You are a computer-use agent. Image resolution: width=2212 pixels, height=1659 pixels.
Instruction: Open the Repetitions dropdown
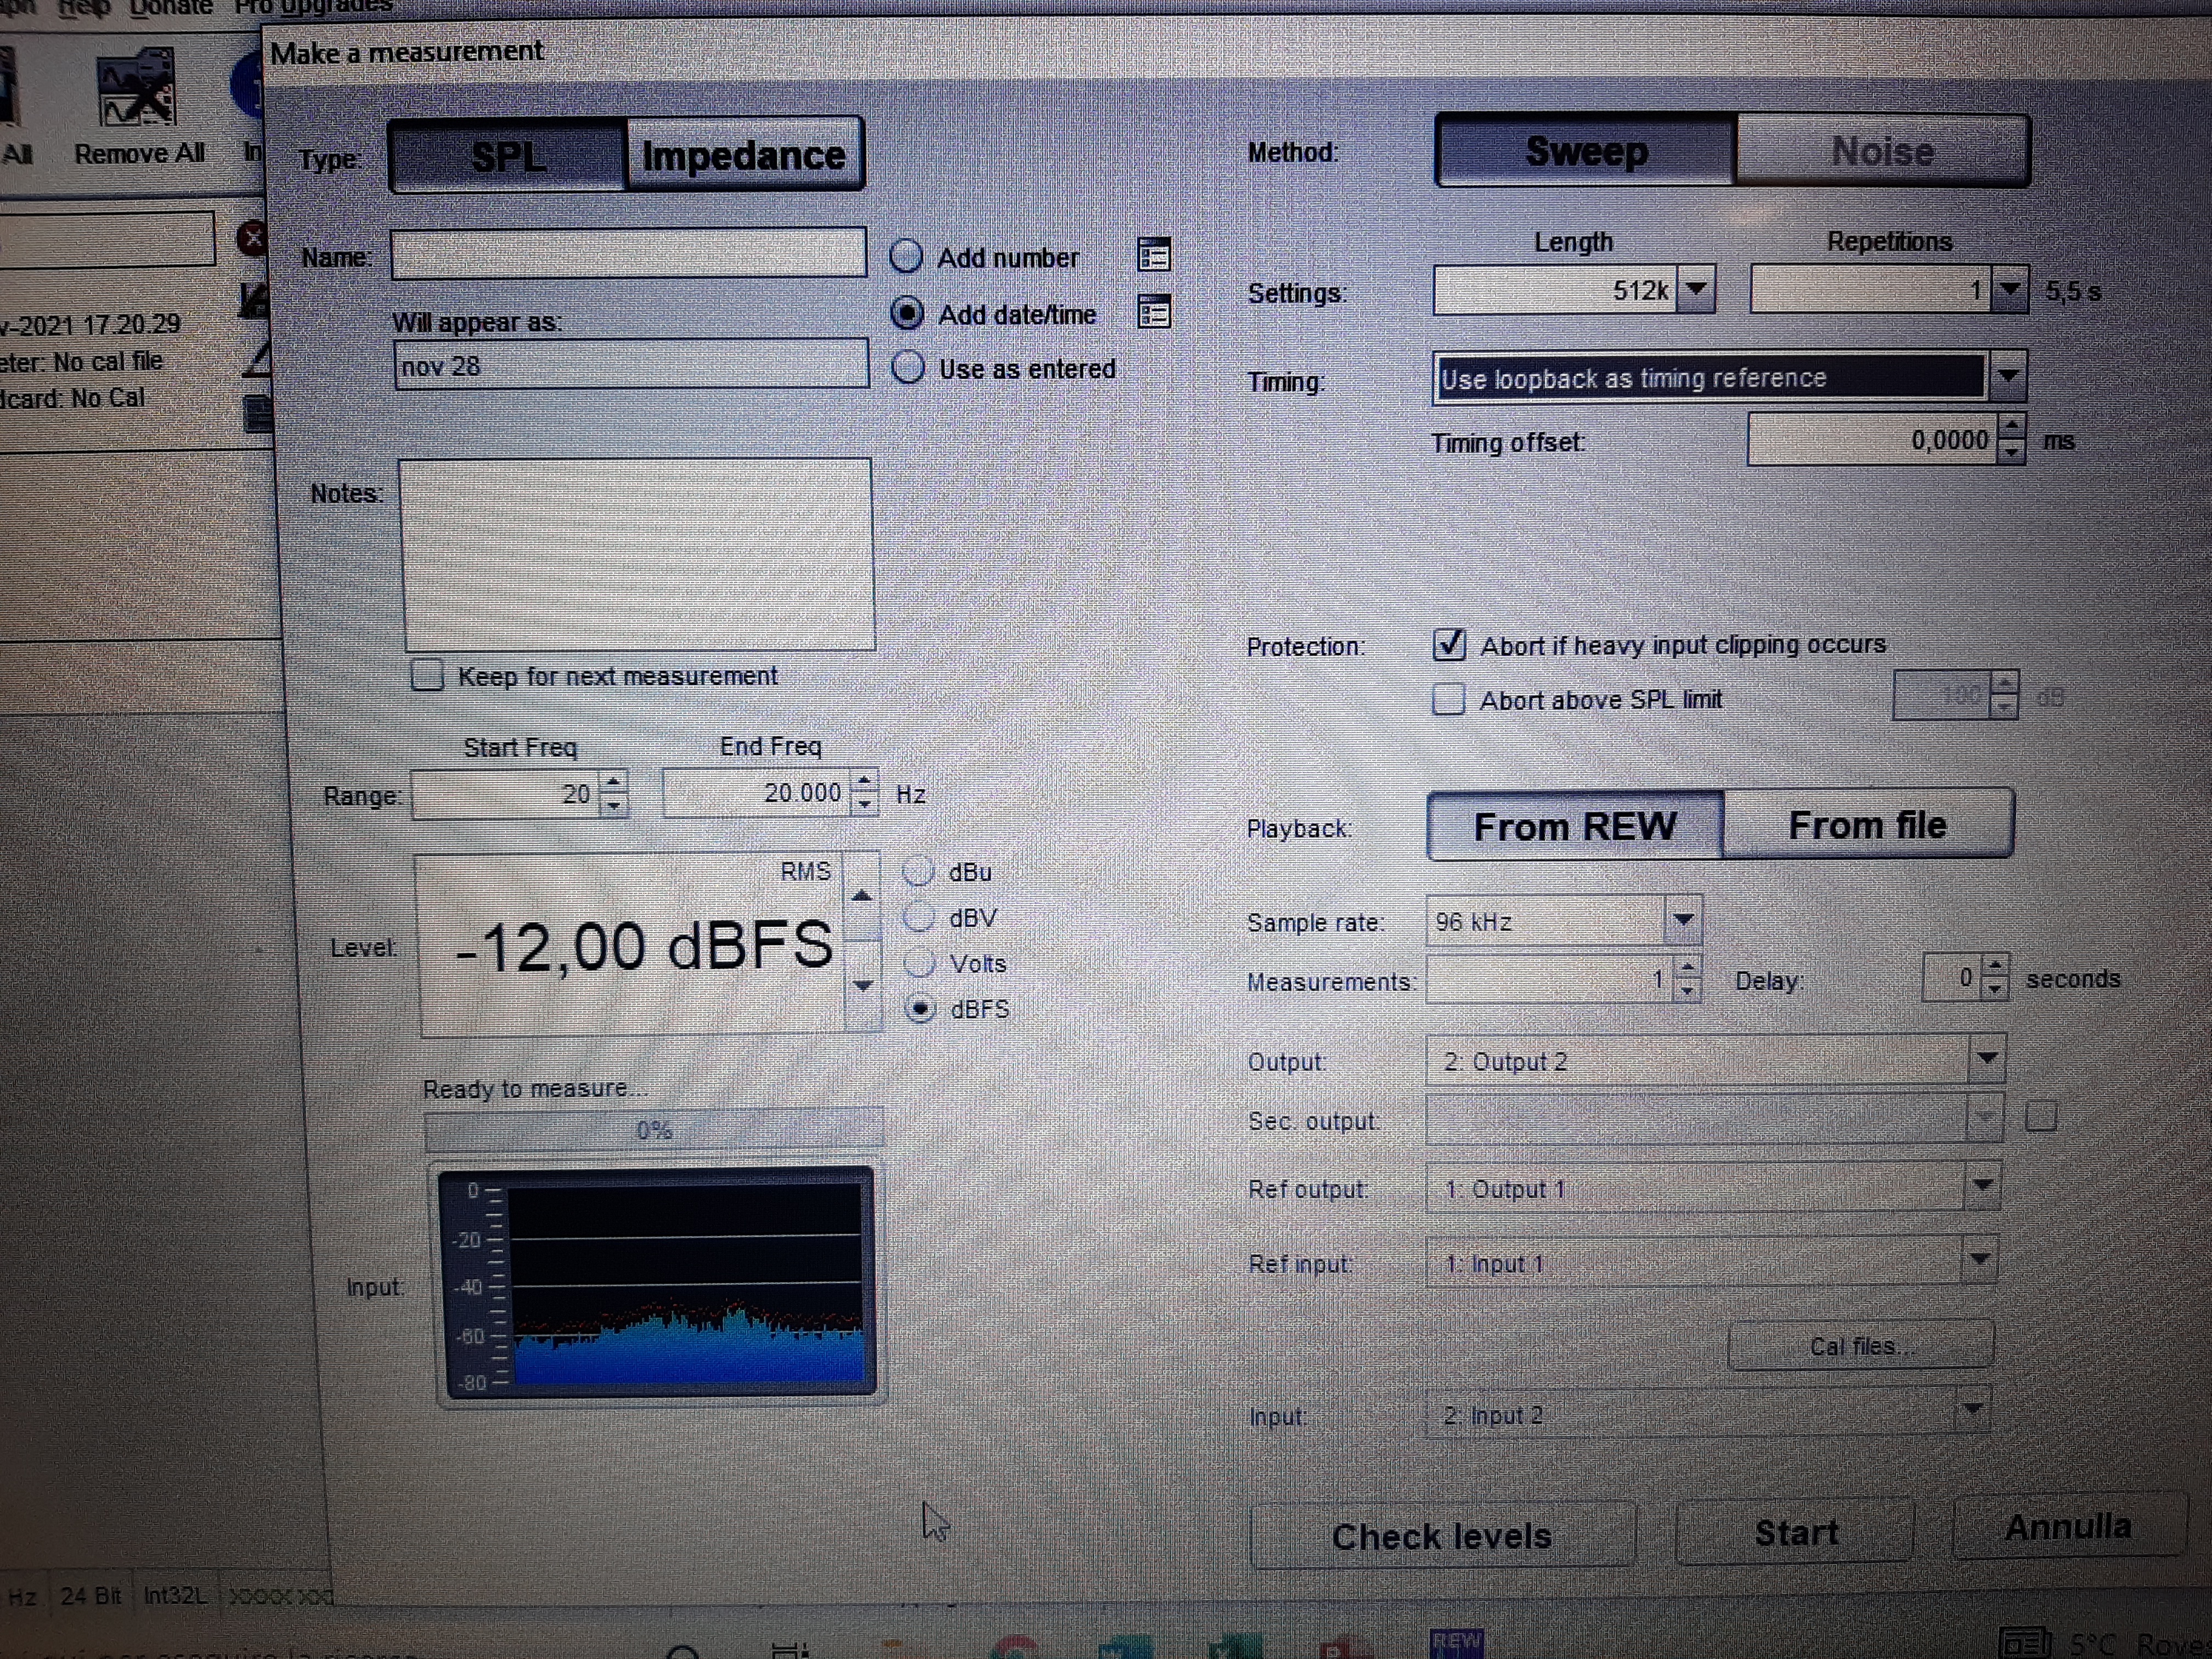2009,290
